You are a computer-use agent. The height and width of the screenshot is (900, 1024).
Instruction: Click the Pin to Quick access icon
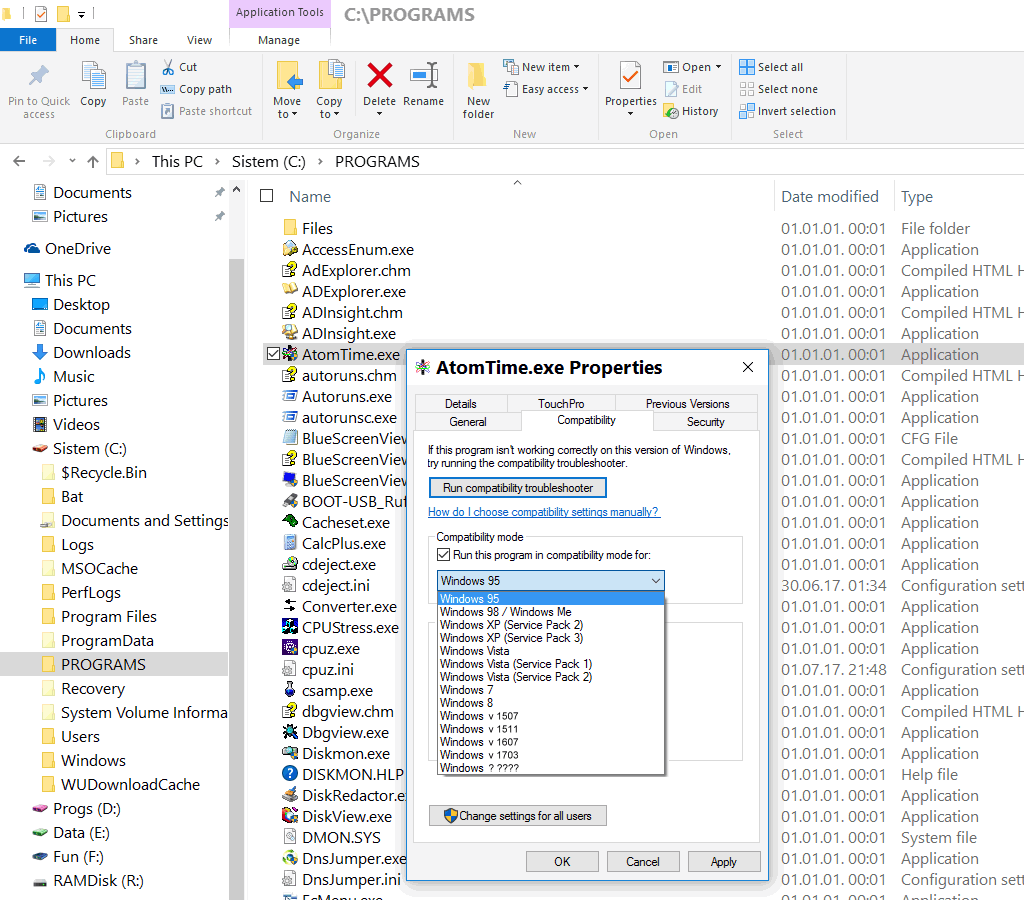click(39, 76)
